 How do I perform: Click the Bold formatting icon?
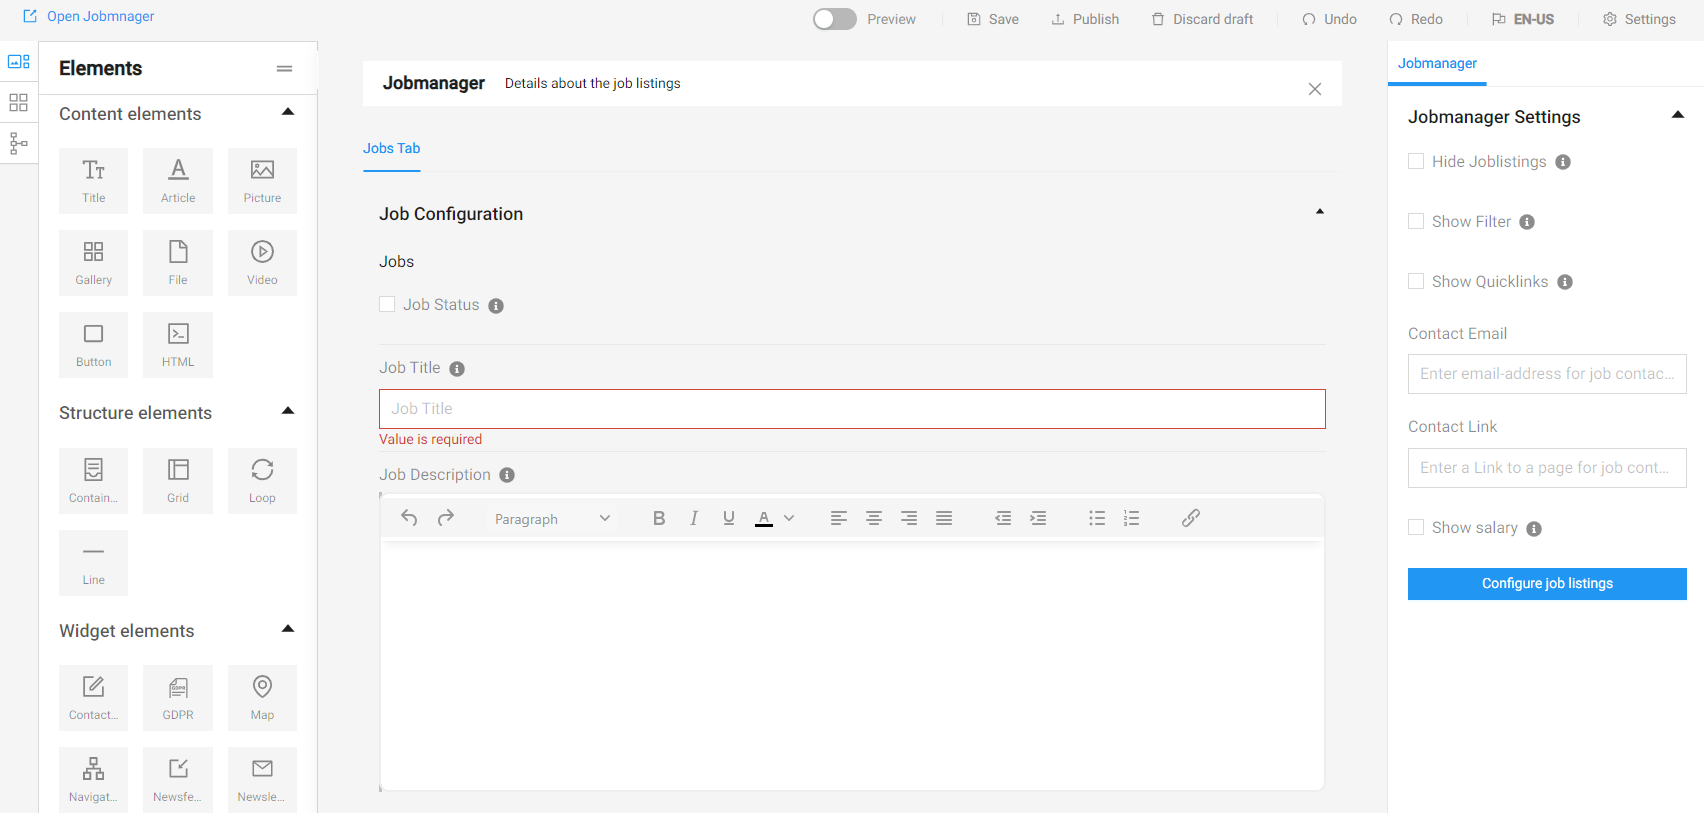tap(658, 518)
